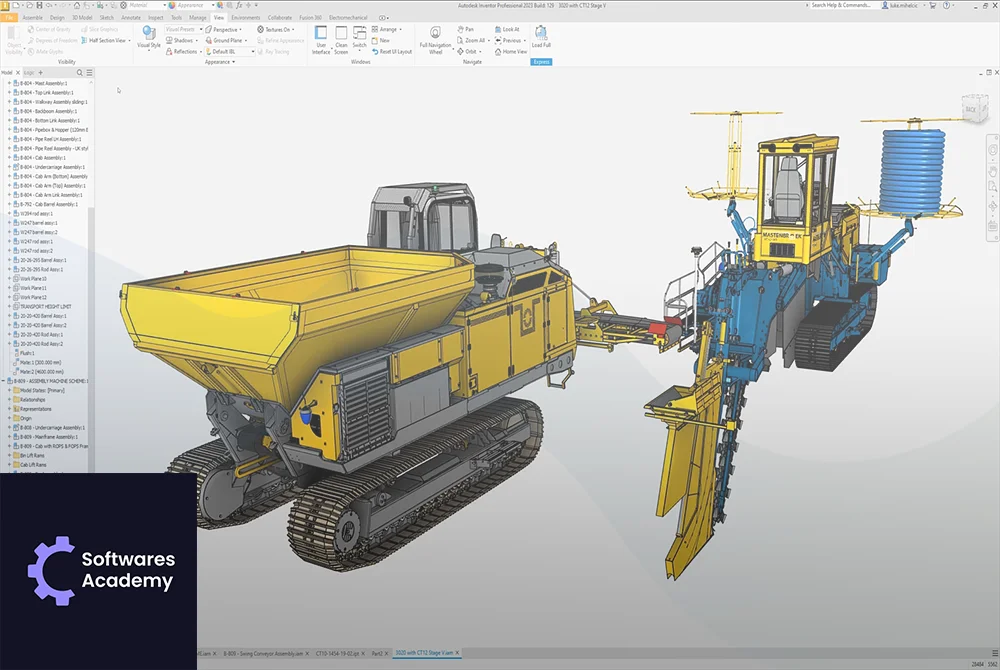Switch to the Electromechanical ribbon tab
This screenshot has width=1000, height=670.
[348, 18]
